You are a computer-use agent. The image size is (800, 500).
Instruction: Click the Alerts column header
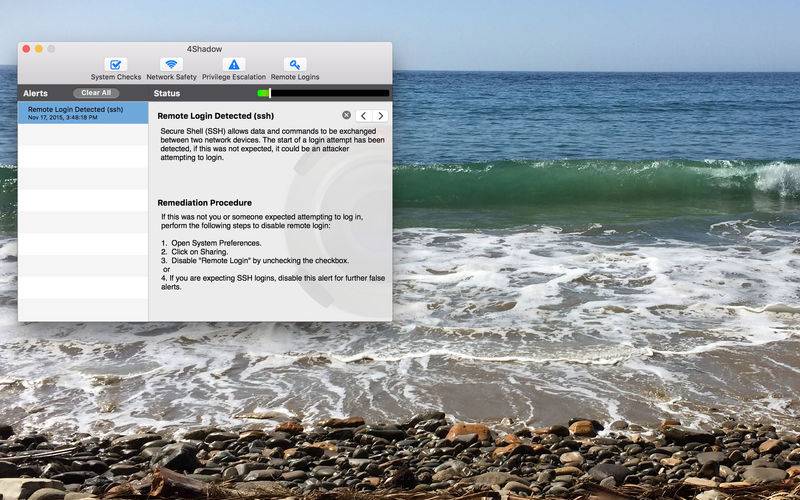coord(35,93)
